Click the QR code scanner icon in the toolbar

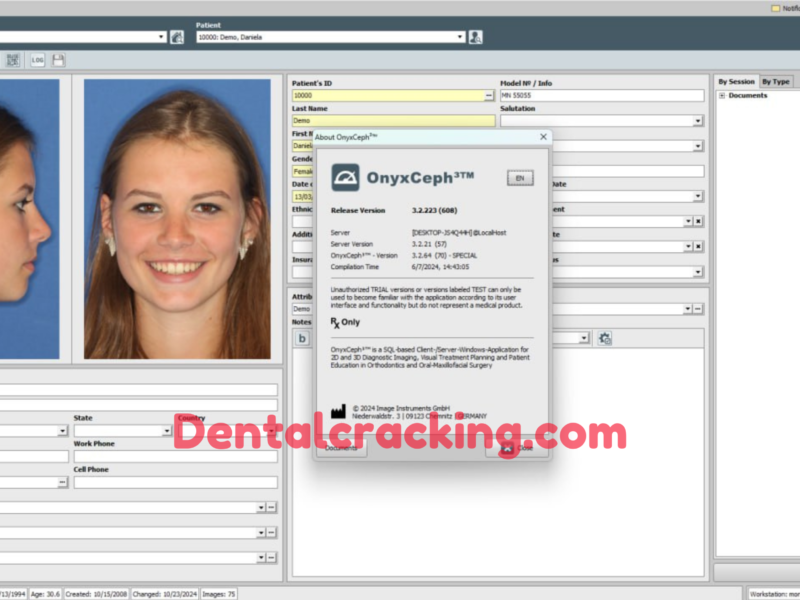13,60
